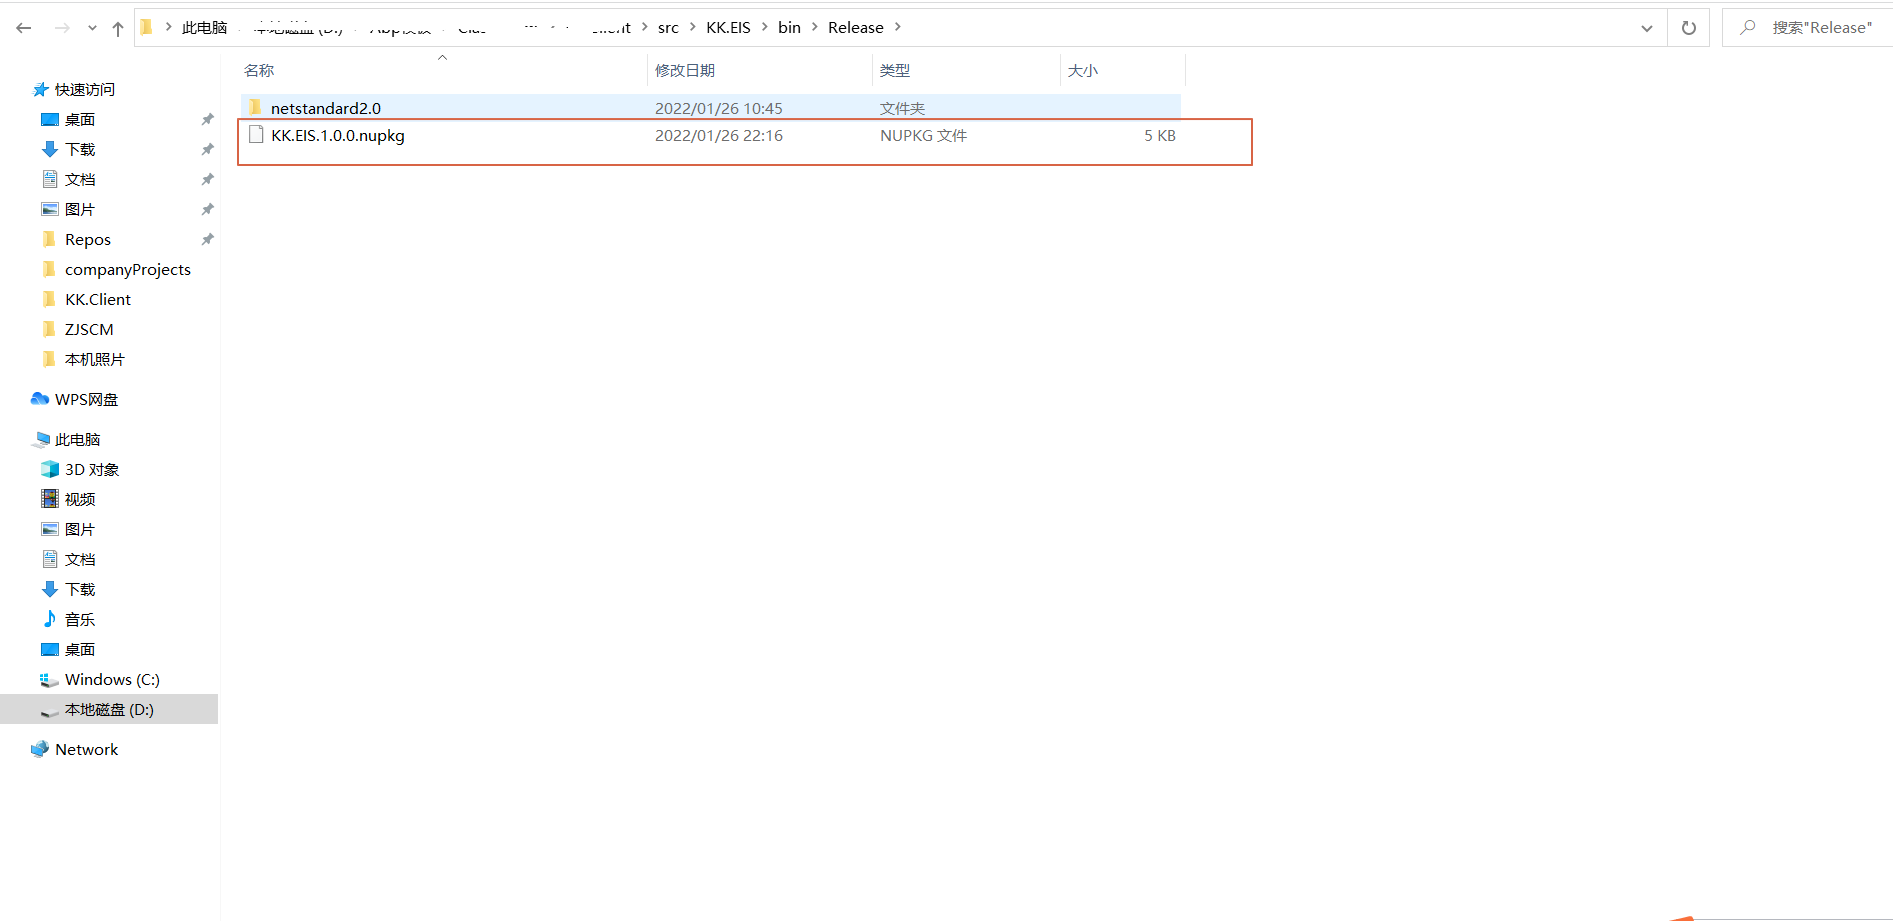Unpin 桌面 using its pin icon

point(208,120)
